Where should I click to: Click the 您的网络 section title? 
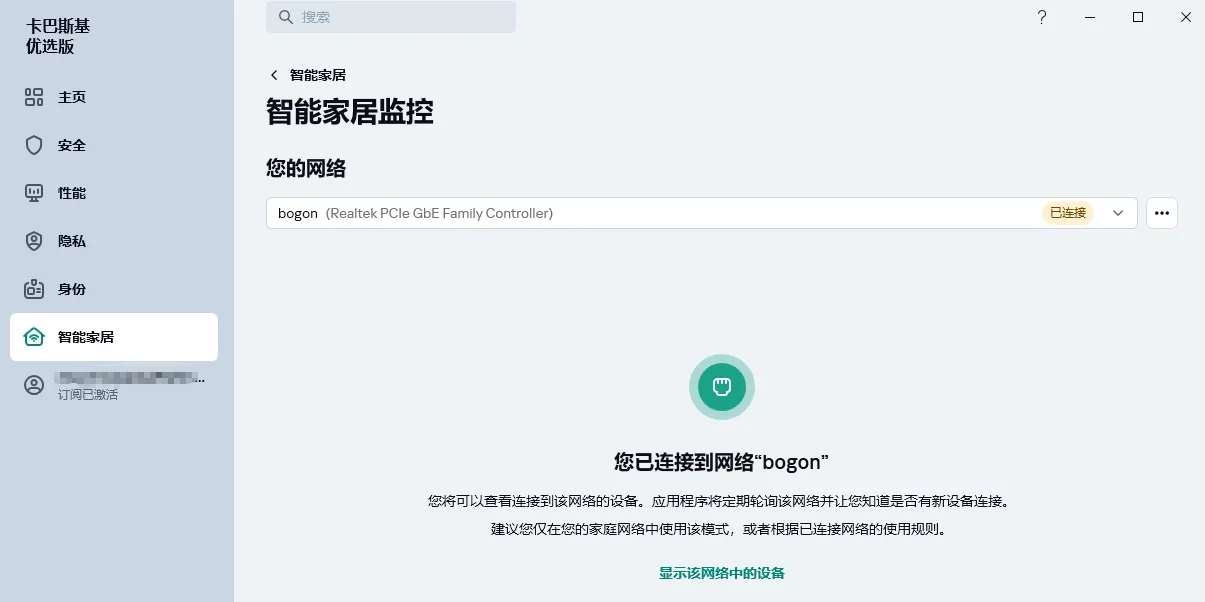(x=306, y=168)
